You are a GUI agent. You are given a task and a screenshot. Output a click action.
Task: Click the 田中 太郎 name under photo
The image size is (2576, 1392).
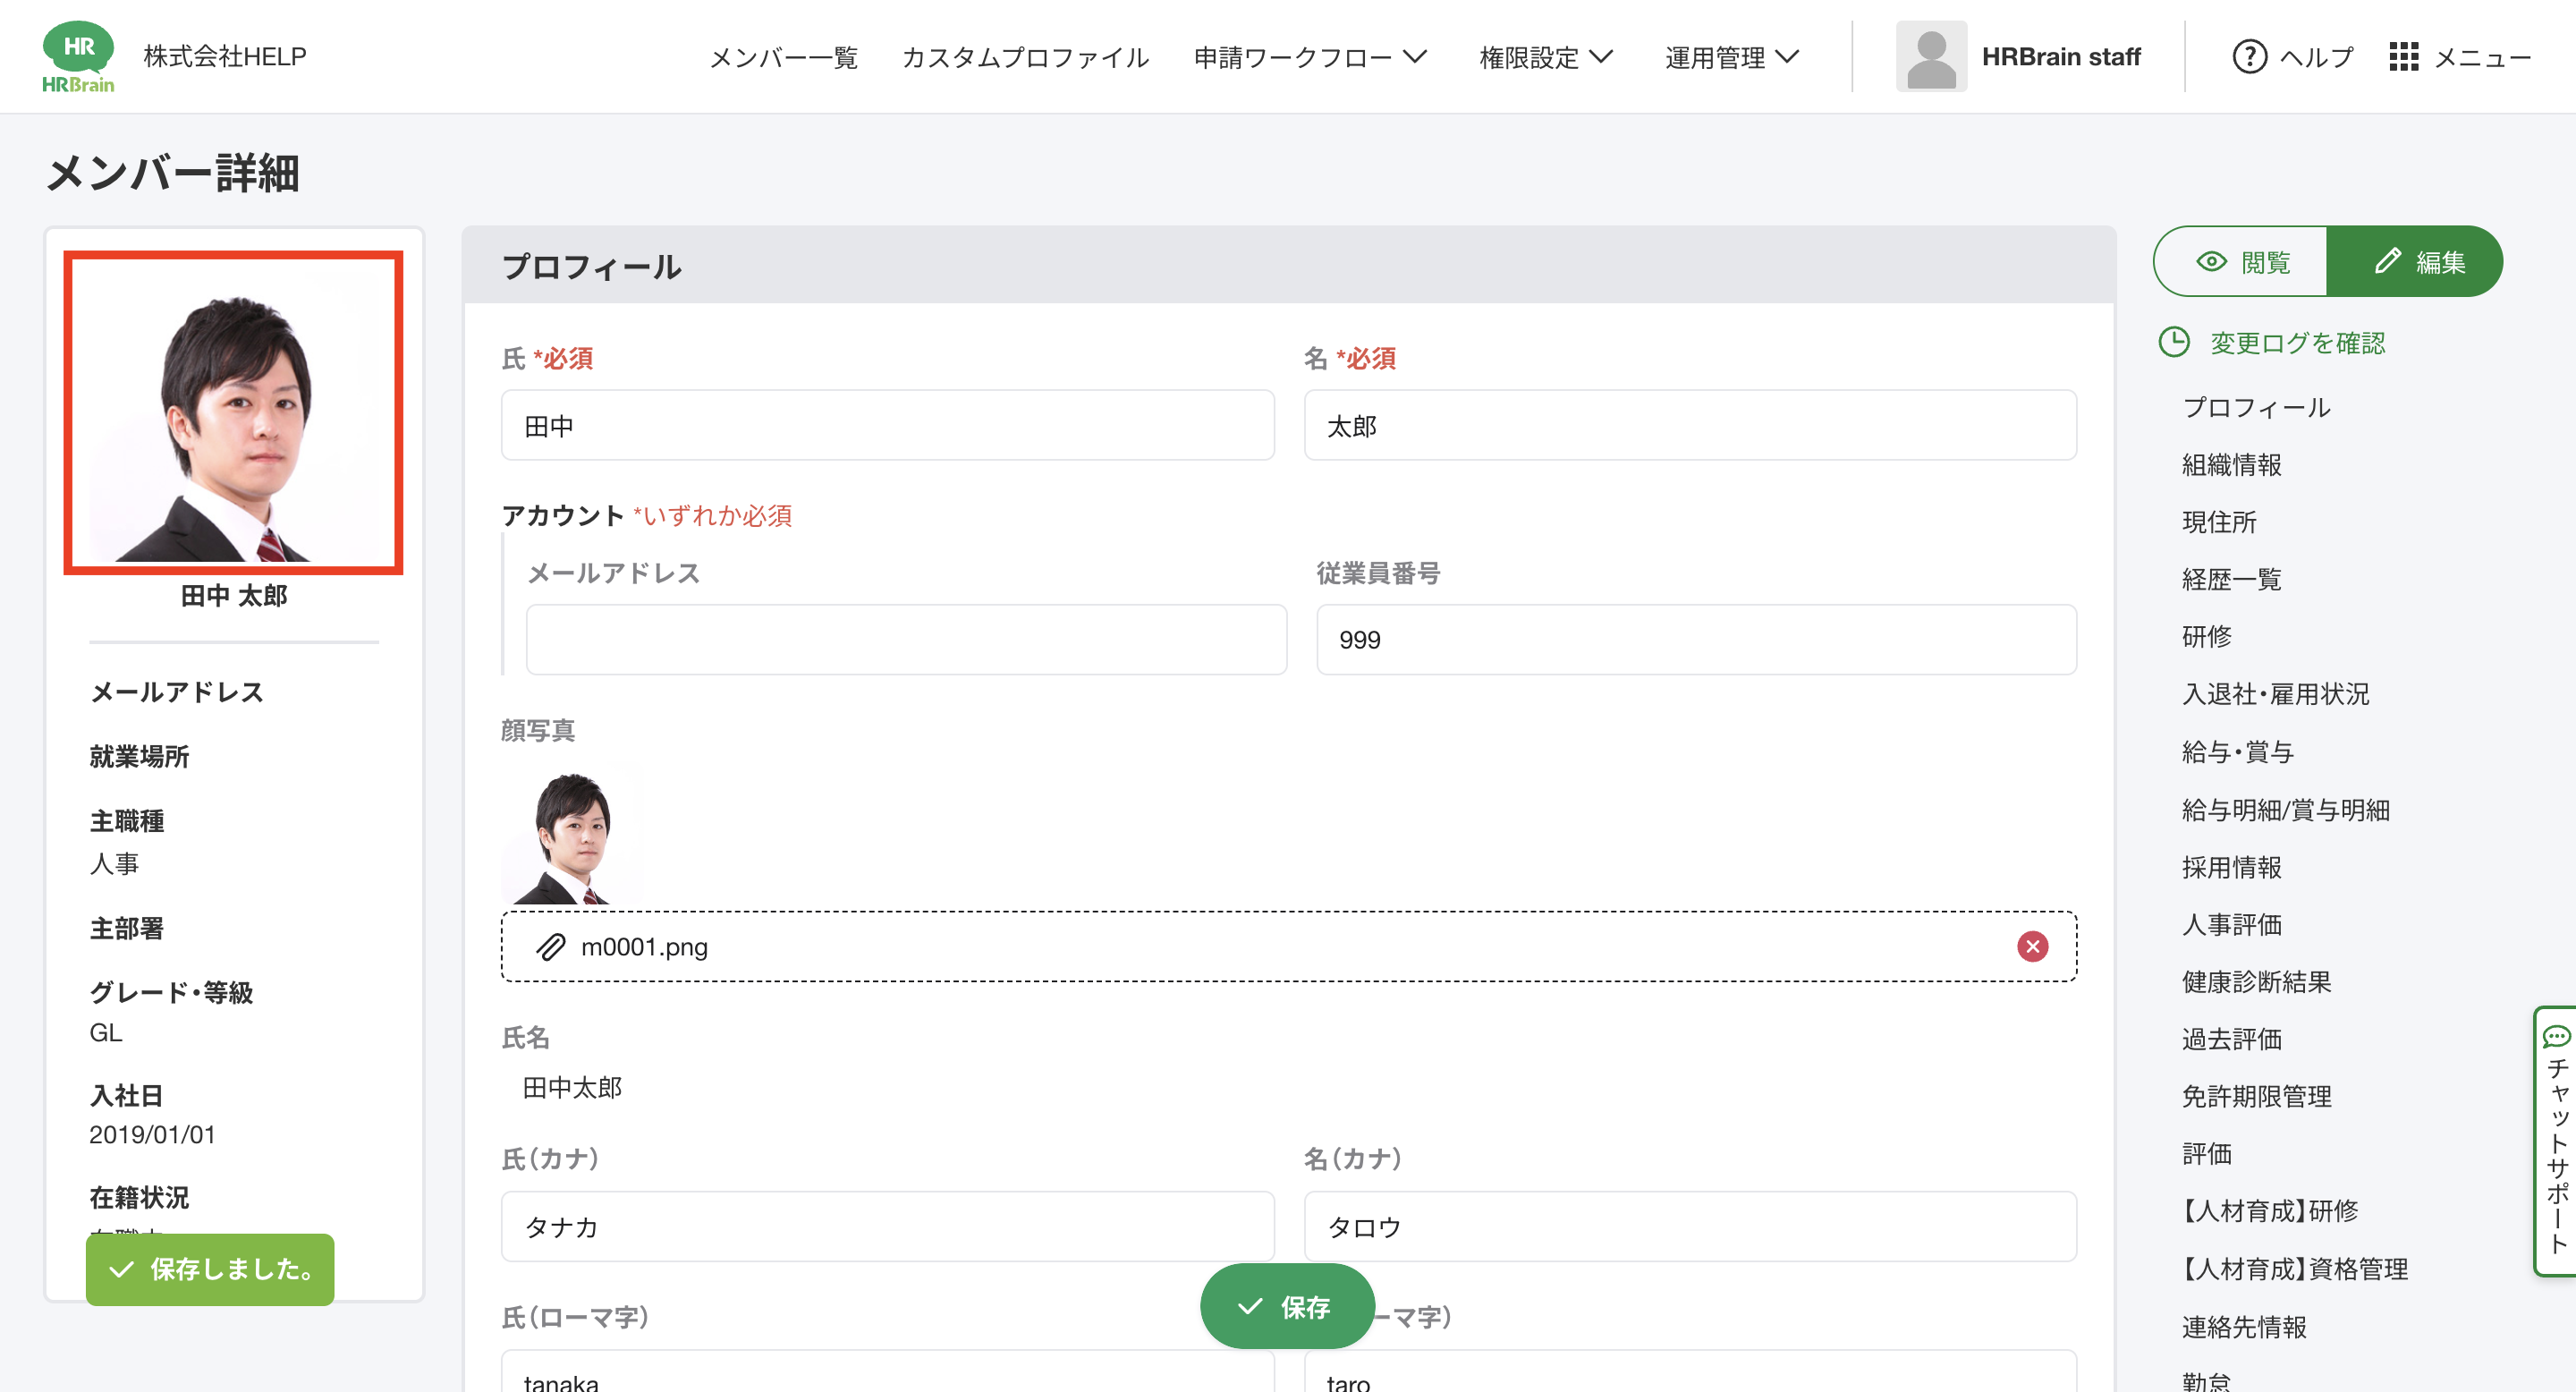(x=234, y=596)
